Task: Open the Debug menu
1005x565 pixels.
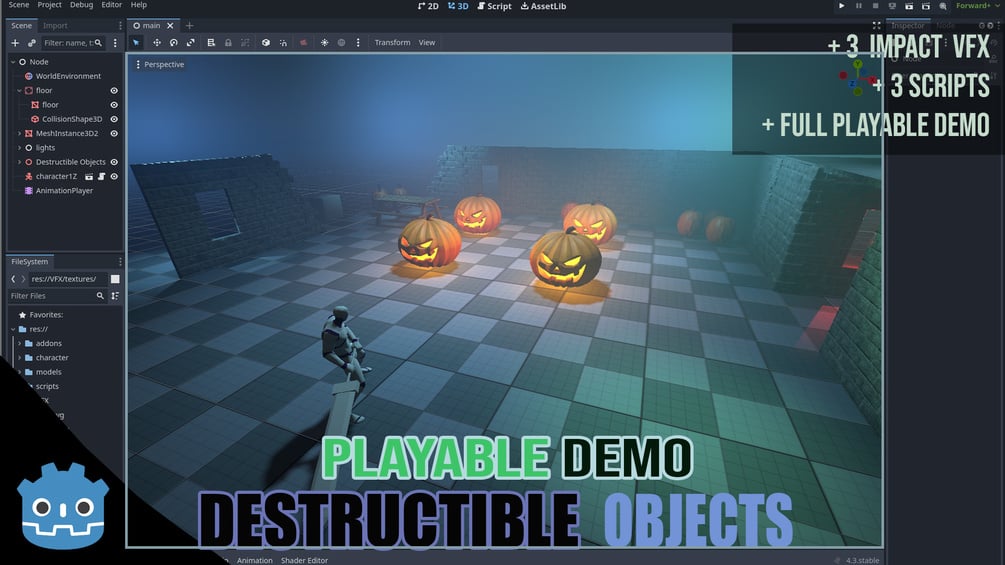Action: click(81, 4)
